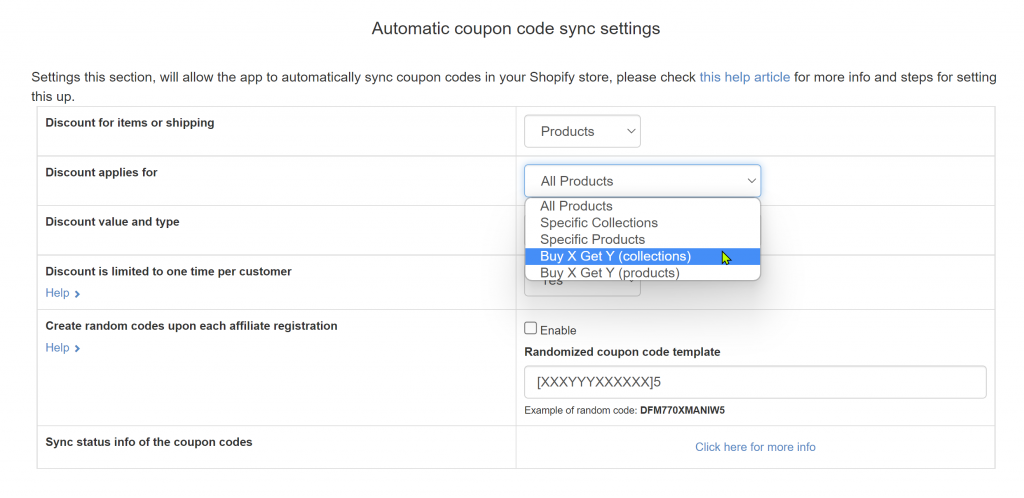Open 'Click here for more info' link

(755, 447)
